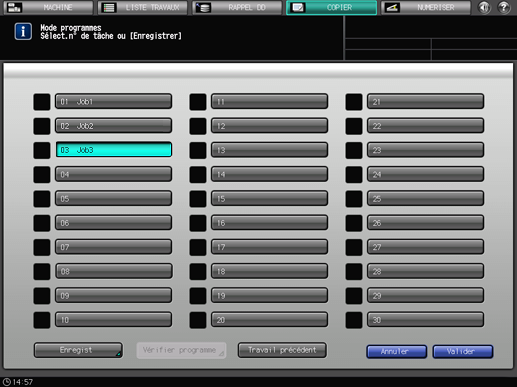Image resolution: width=517 pixels, height=387 pixels.
Task: Toggle black box beside slot 30
Action: pos(354,320)
